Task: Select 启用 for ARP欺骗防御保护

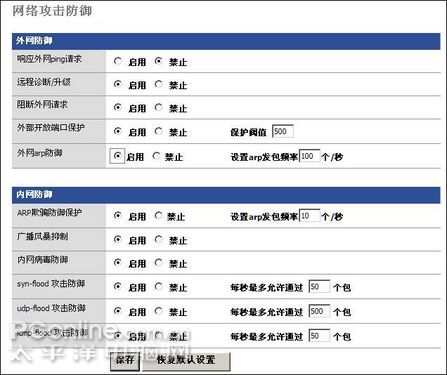Action: [118, 216]
